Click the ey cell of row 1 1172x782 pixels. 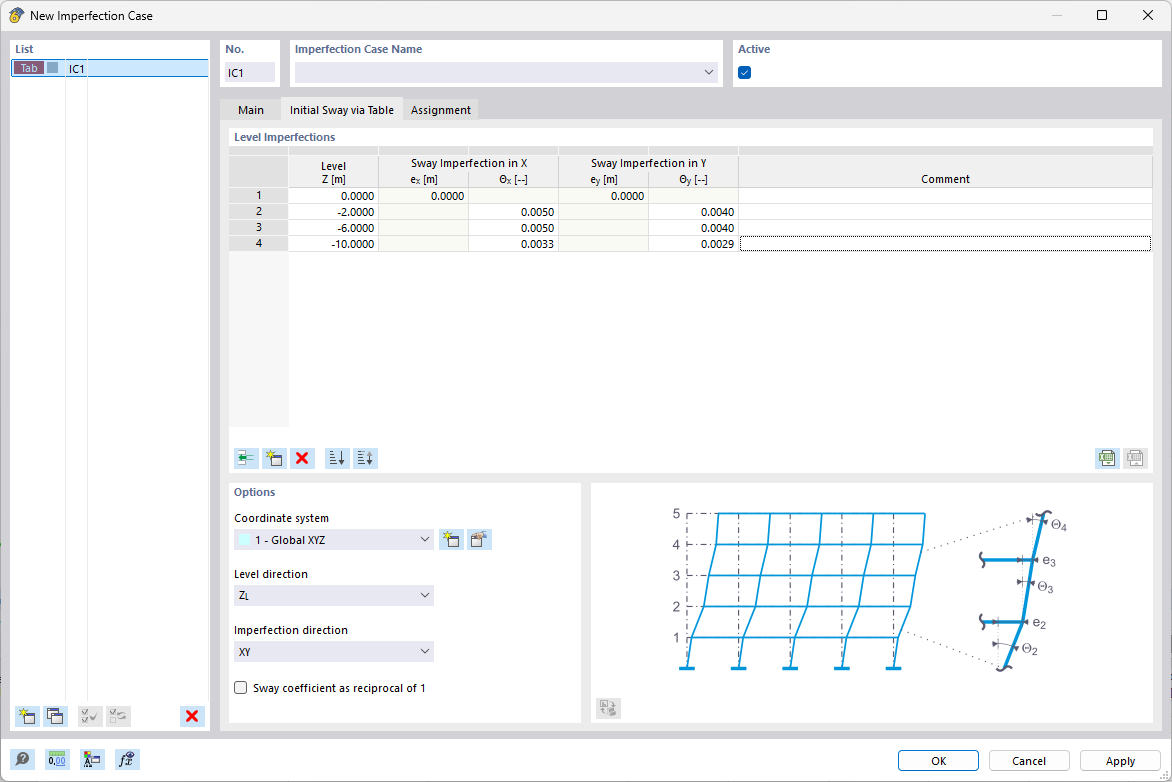pos(604,196)
